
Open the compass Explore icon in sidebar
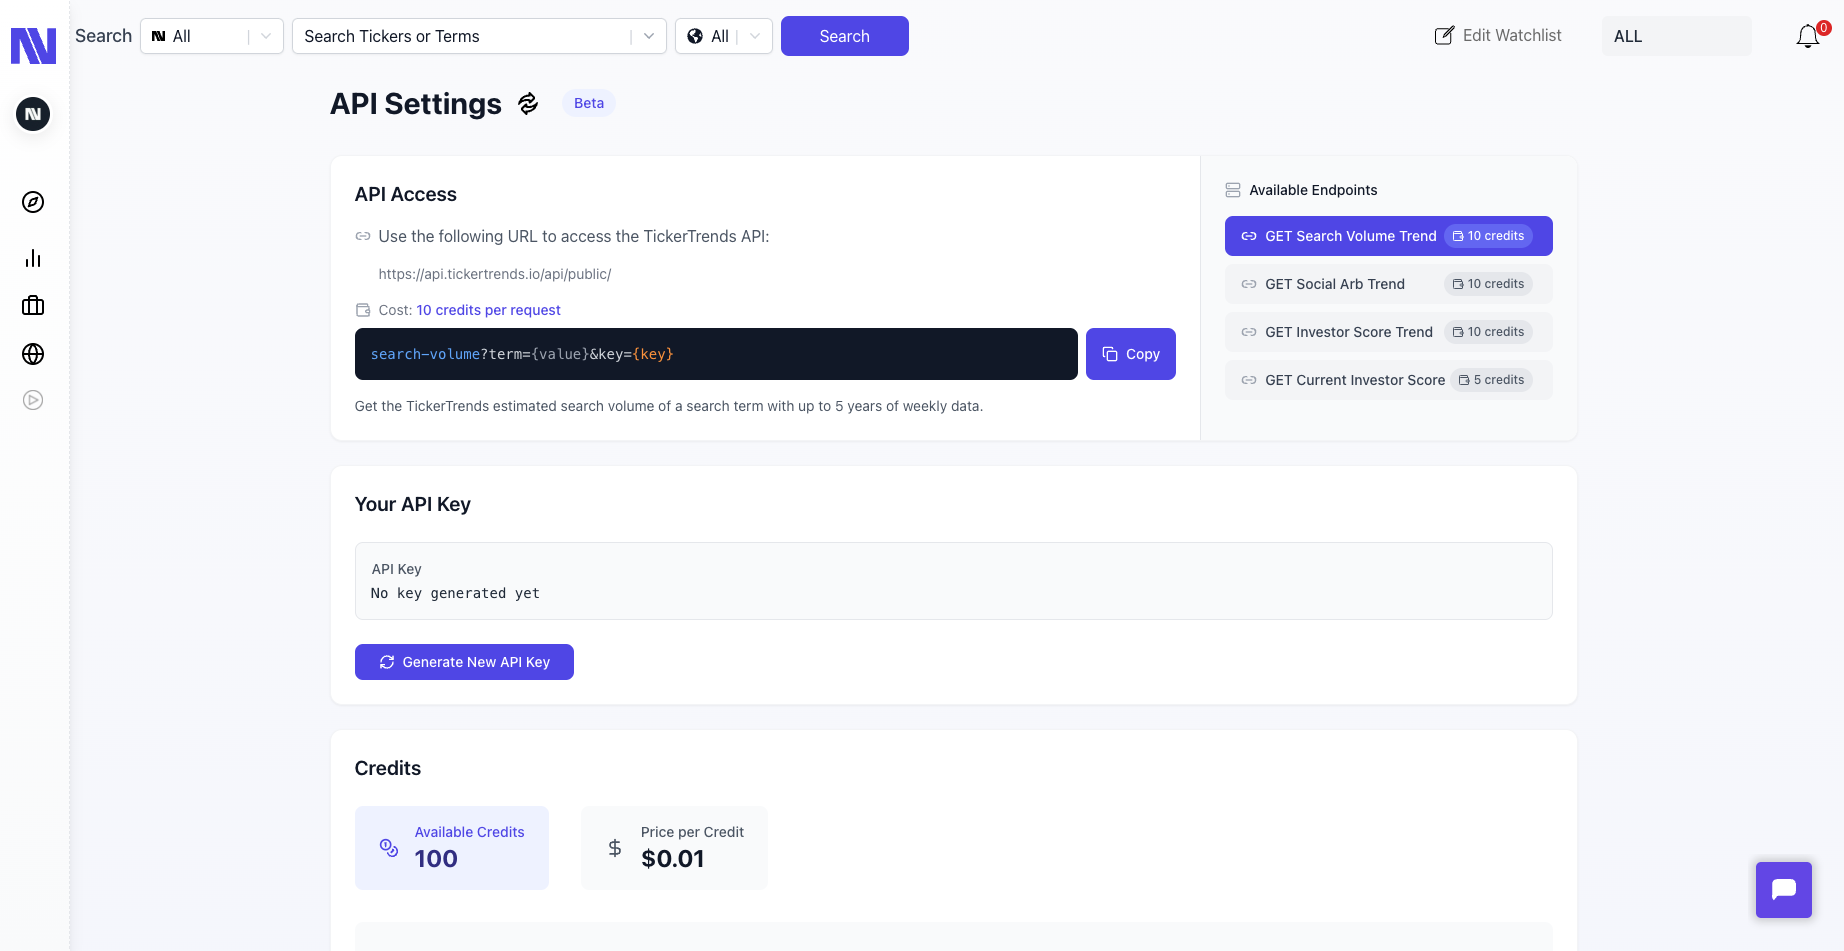click(x=32, y=201)
